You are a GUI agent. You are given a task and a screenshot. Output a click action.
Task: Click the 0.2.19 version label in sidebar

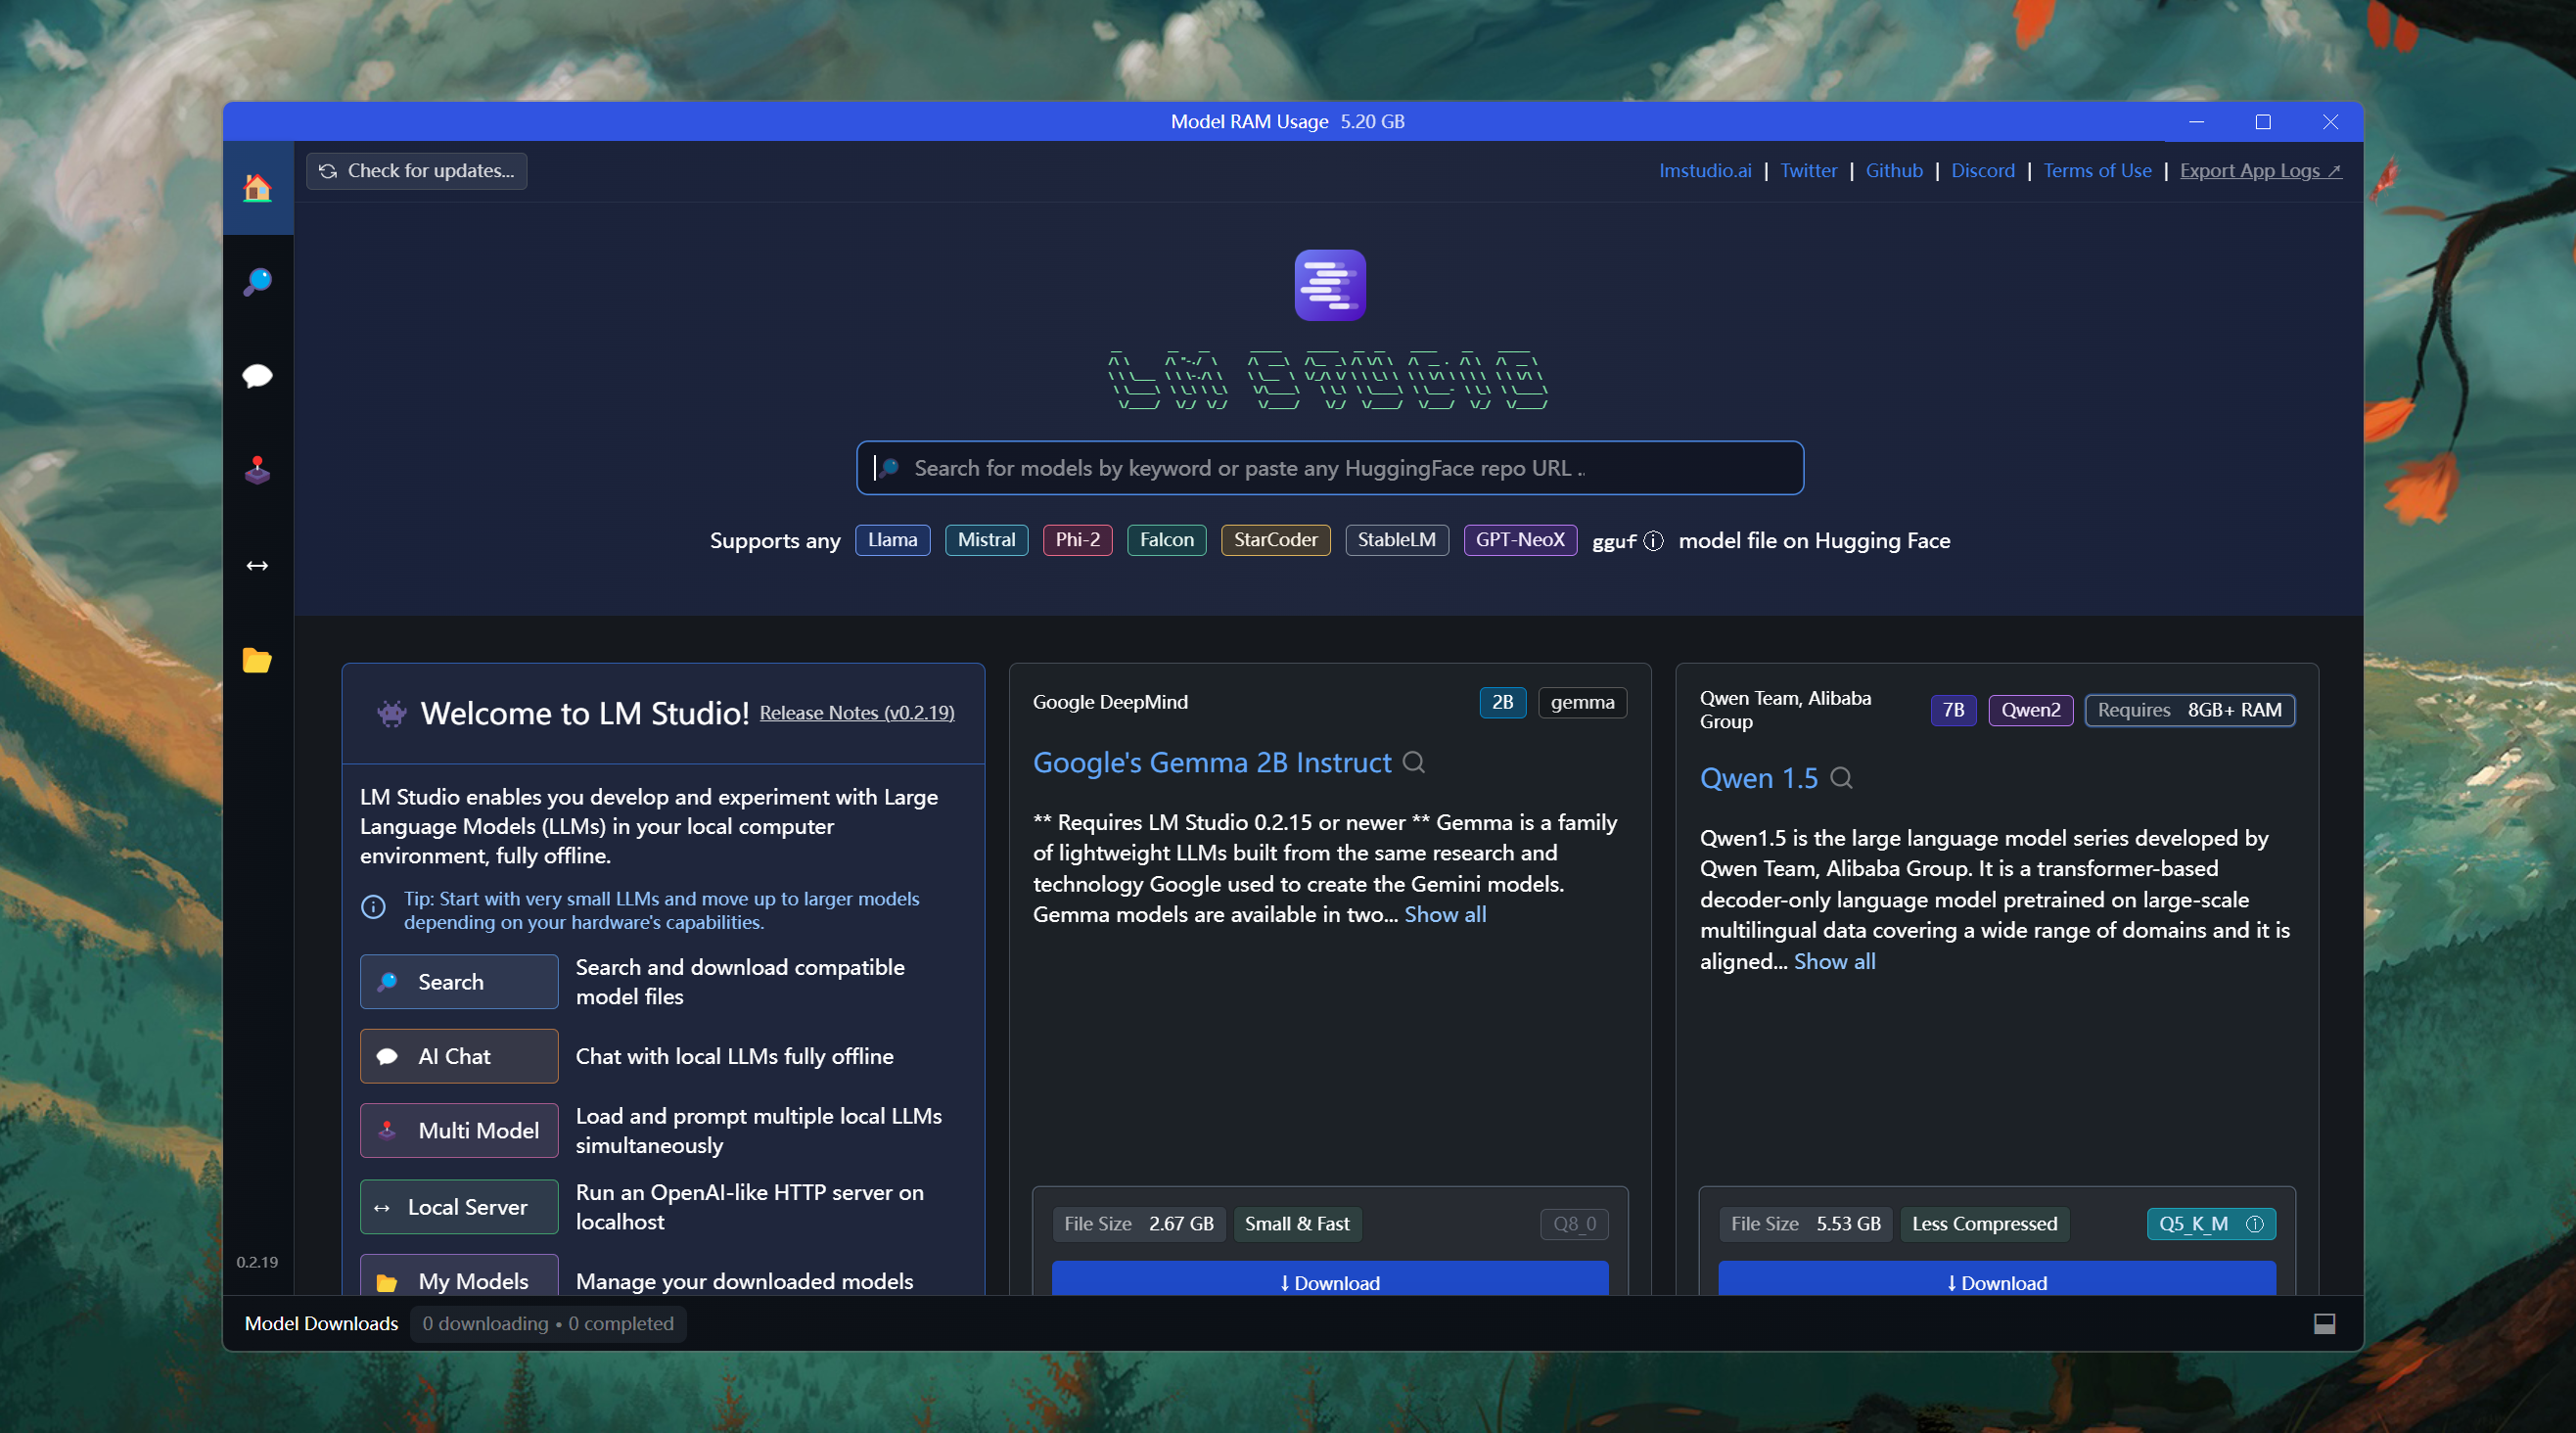[257, 1262]
